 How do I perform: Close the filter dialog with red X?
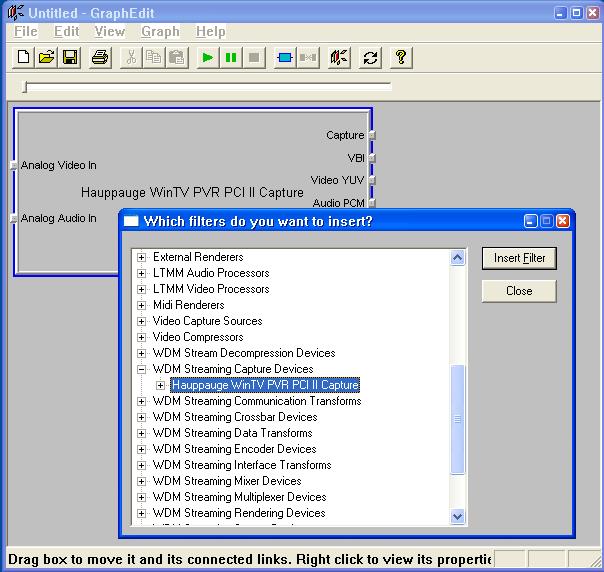pyautogui.click(x=562, y=221)
